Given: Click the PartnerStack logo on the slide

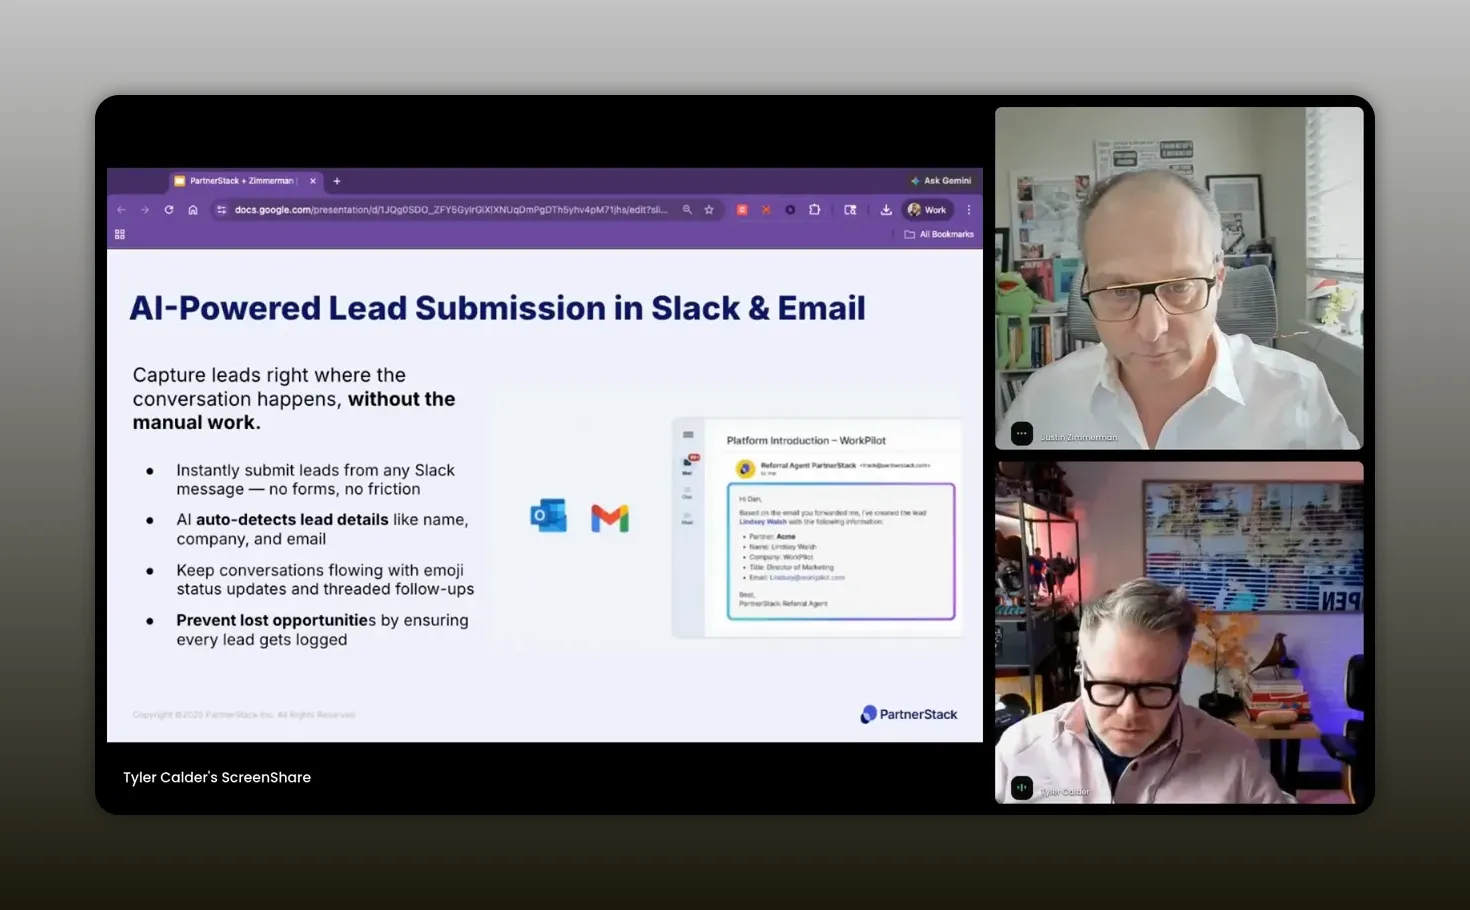Looking at the screenshot, I should coord(909,714).
